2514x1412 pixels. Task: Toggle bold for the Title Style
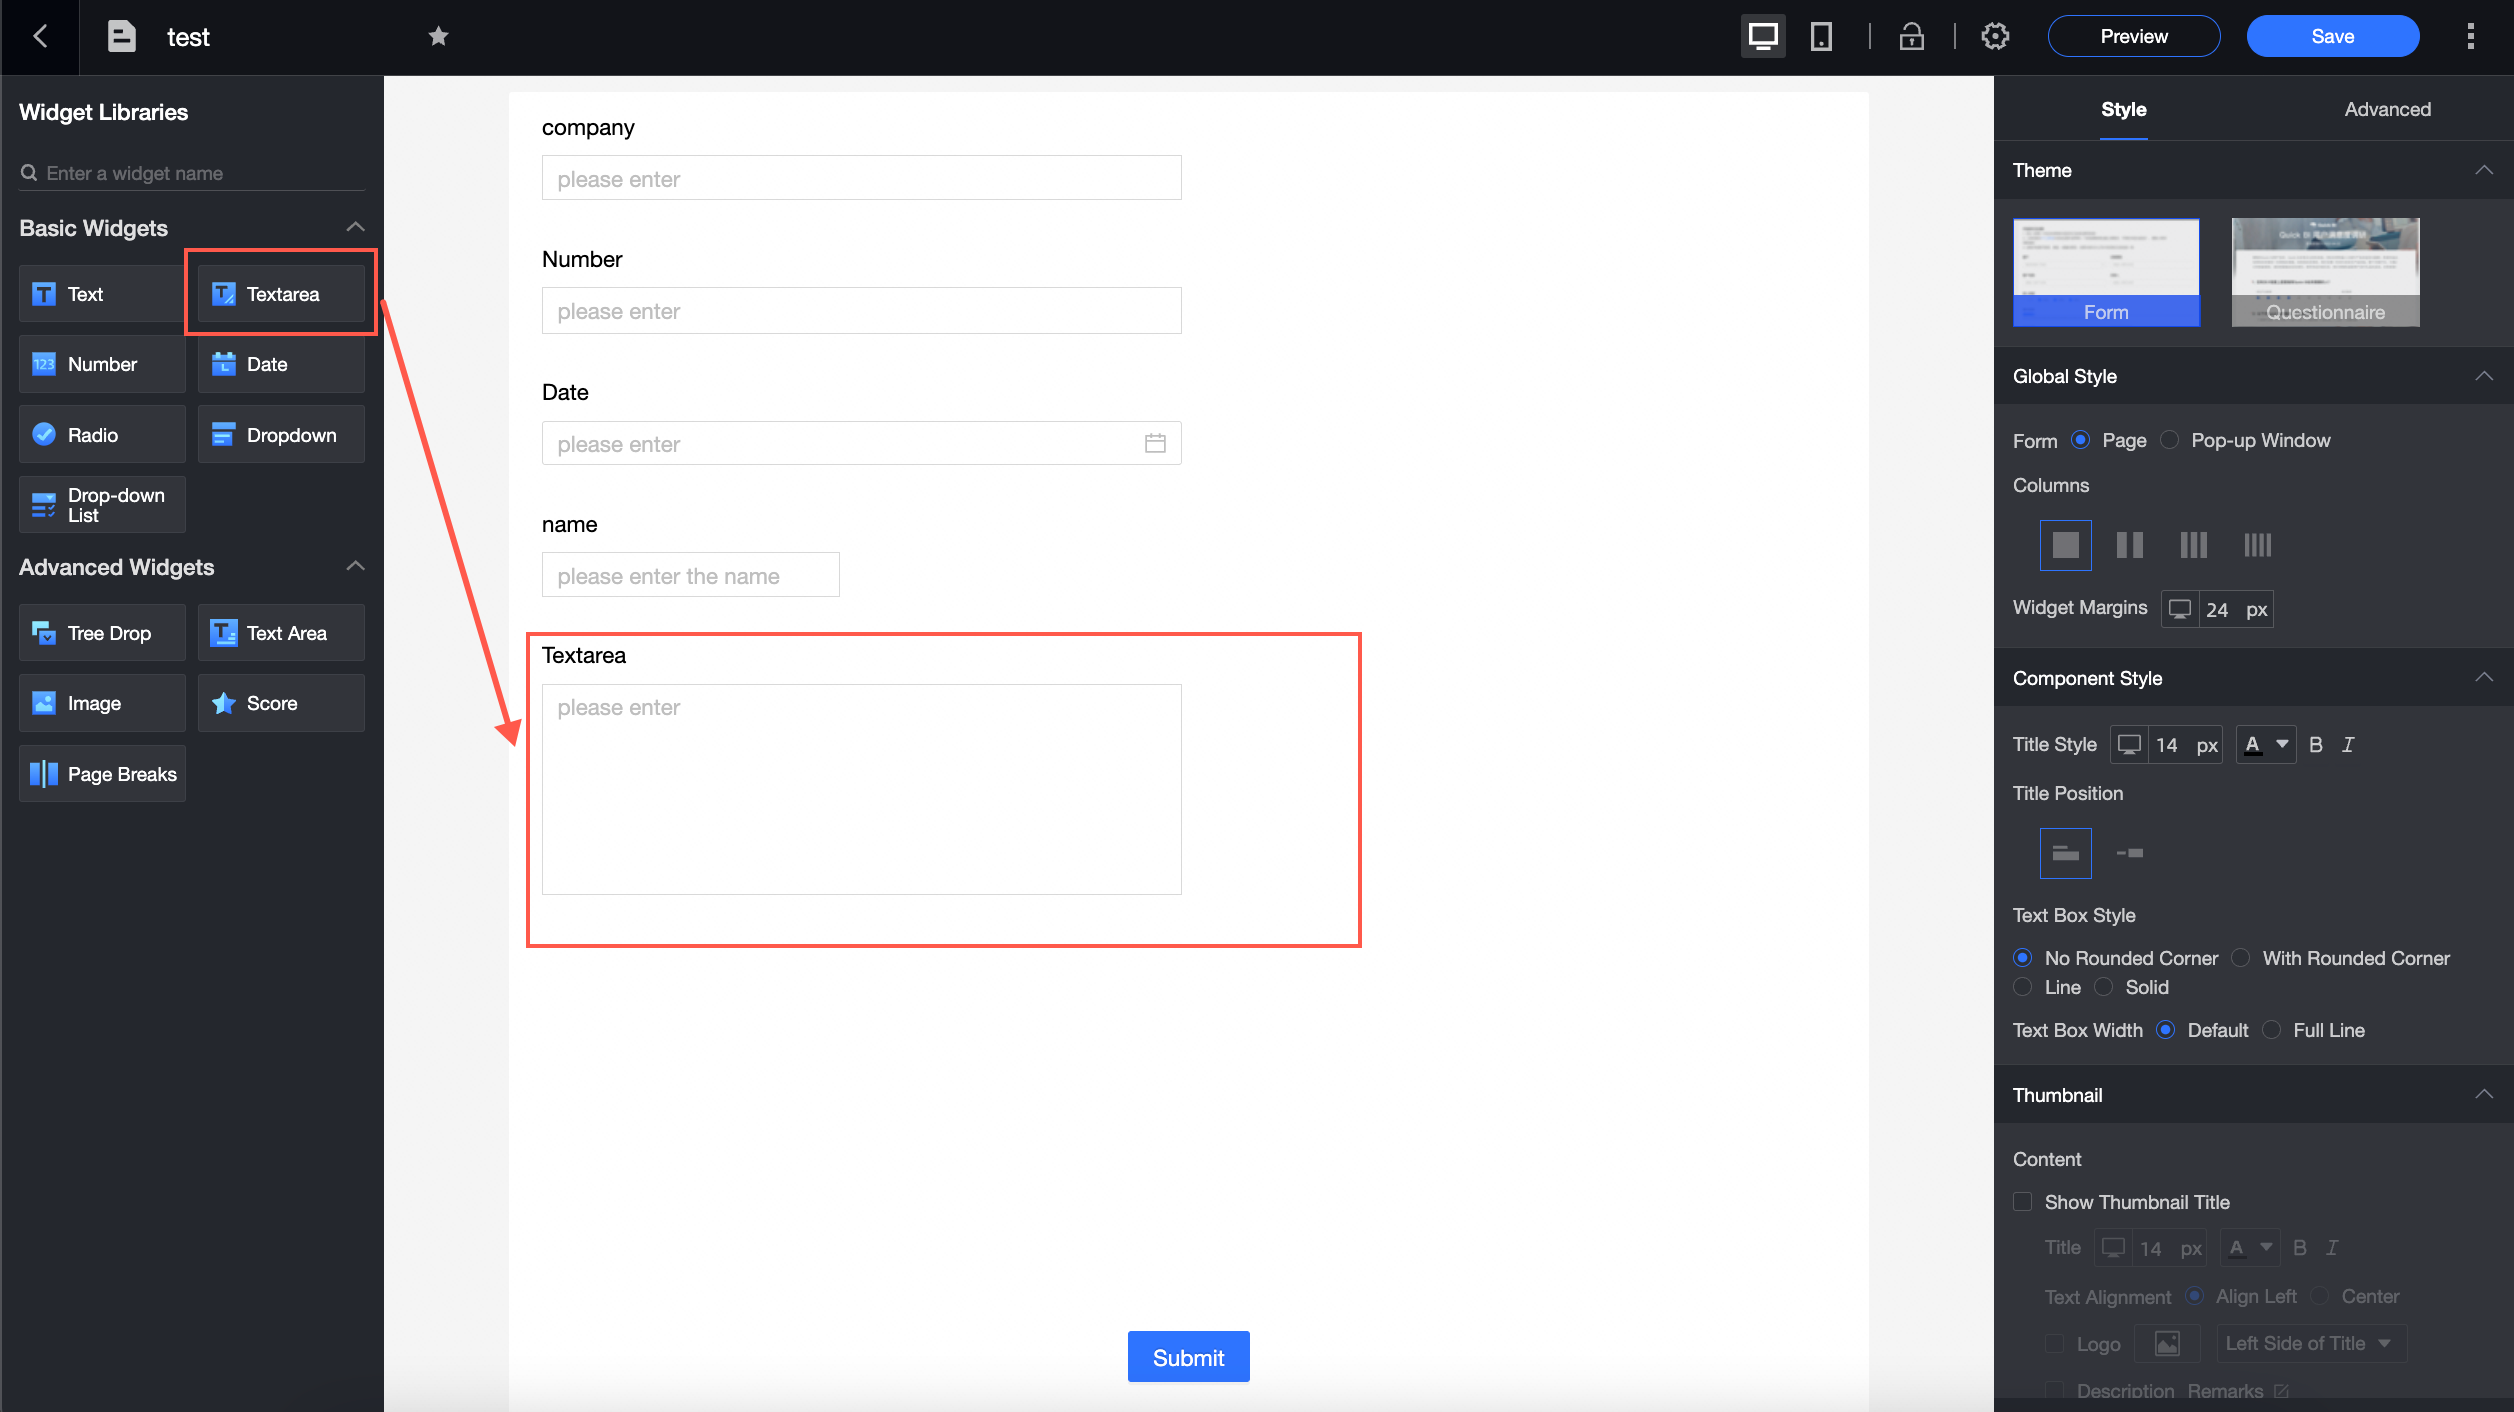click(2316, 744)
